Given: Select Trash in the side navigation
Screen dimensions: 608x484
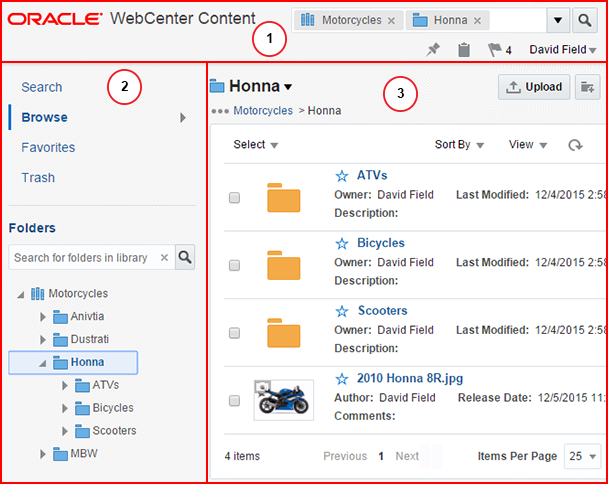Looking at the screenshot, I should point(38,178).
